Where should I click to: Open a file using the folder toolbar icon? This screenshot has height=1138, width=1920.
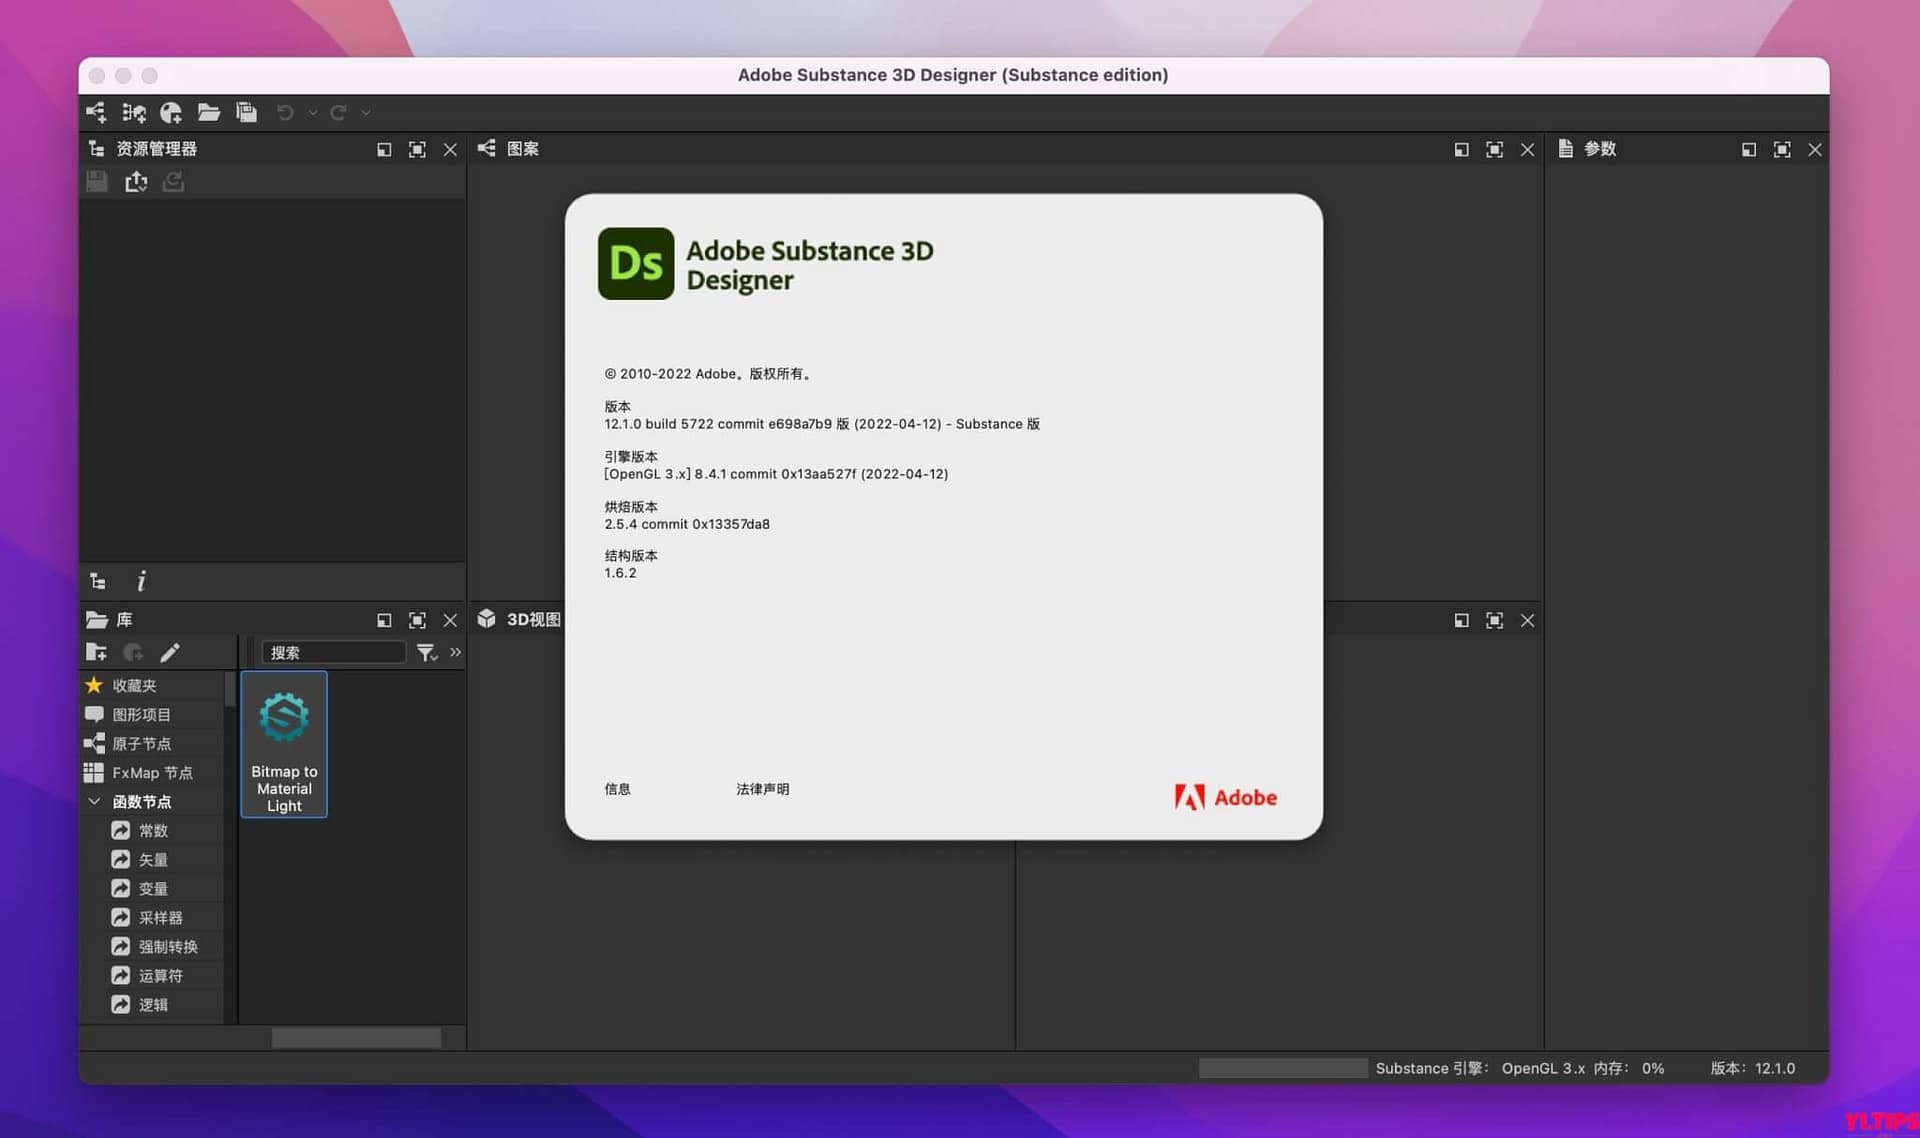[208, 112]
